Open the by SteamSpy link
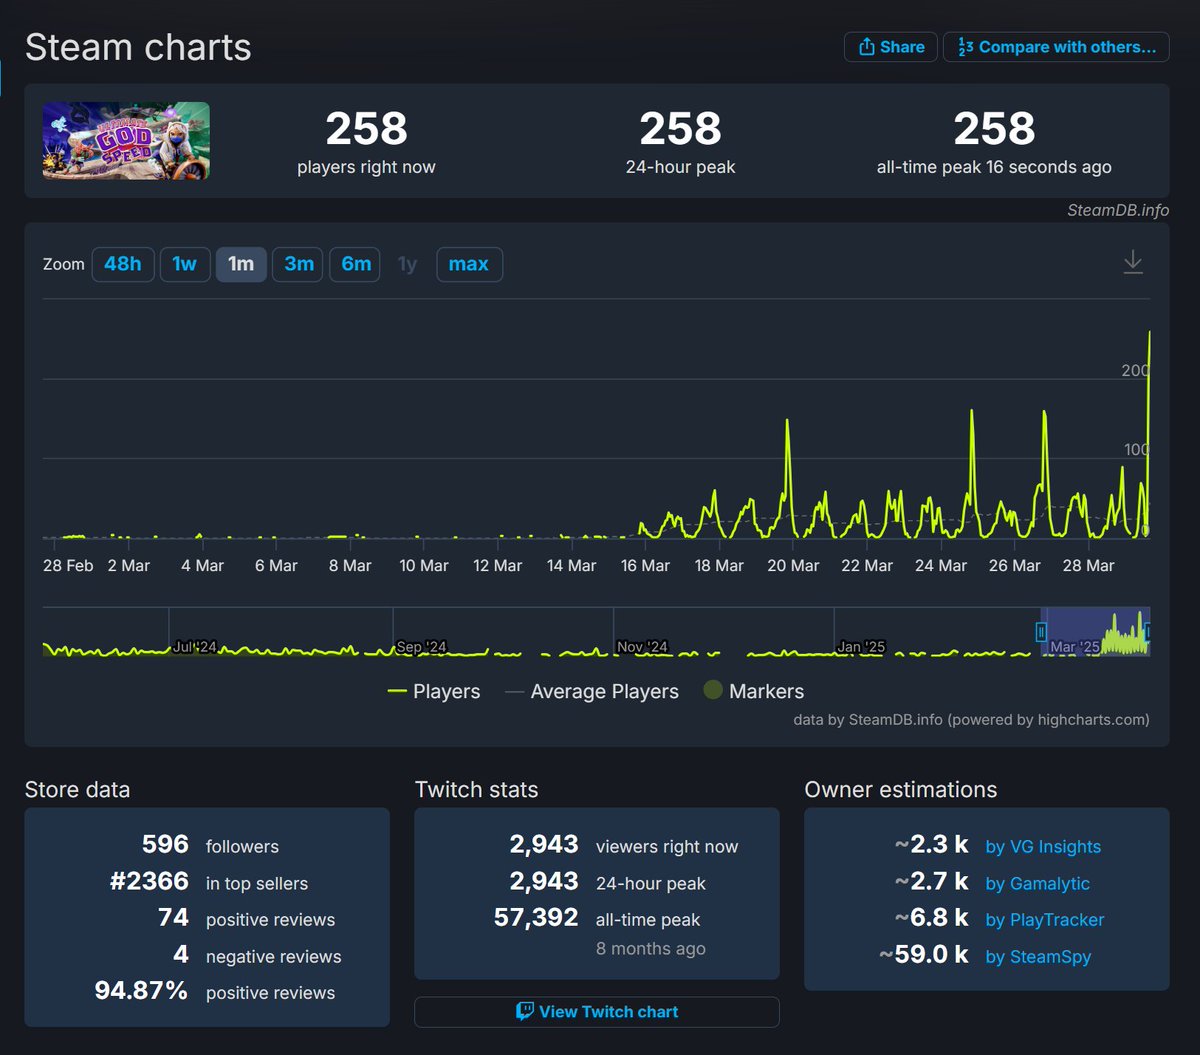 (1038, 957)
